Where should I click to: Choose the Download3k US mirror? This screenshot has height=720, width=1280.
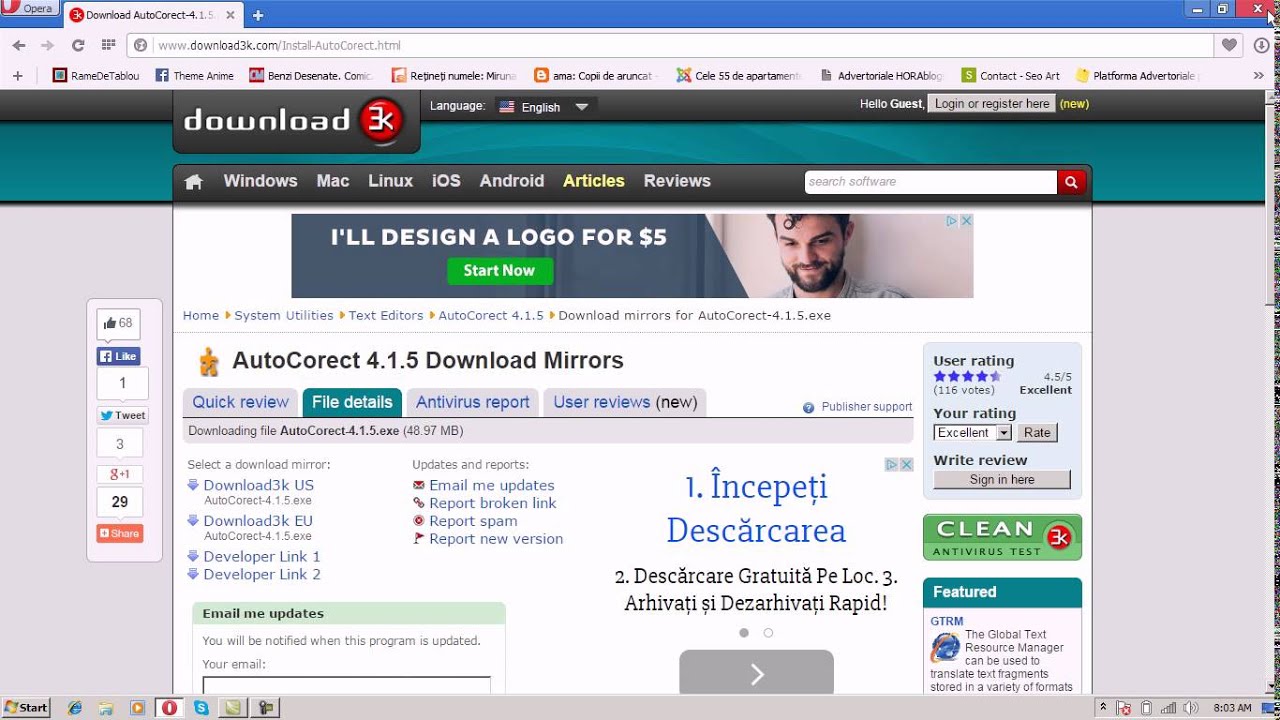click(258, 485)
